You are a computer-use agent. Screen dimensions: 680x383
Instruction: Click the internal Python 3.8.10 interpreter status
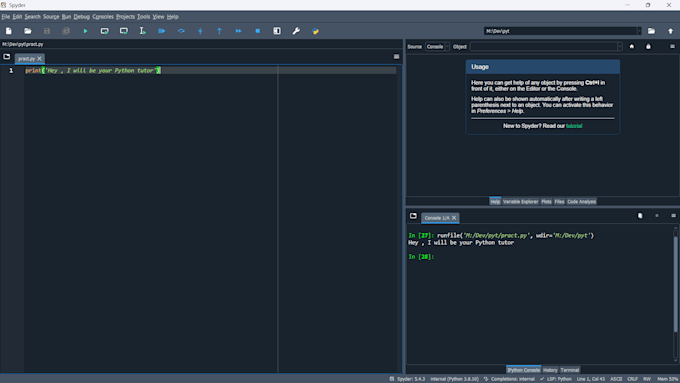click(454, 379)
